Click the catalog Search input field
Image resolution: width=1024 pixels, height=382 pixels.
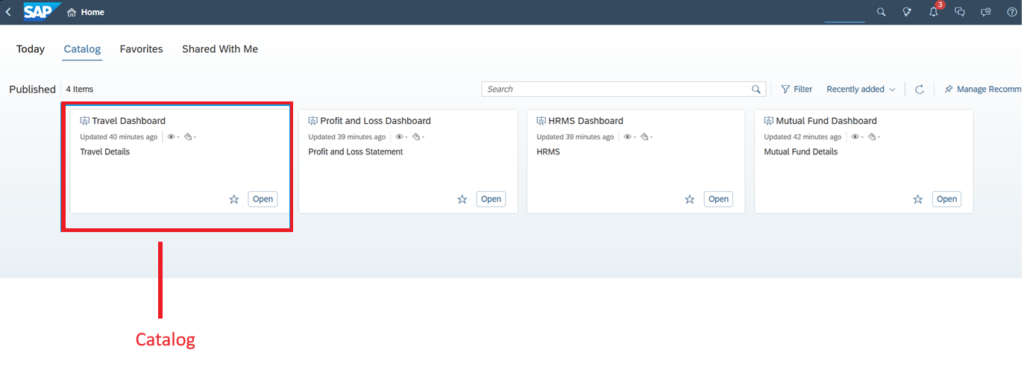click(623, 89)
